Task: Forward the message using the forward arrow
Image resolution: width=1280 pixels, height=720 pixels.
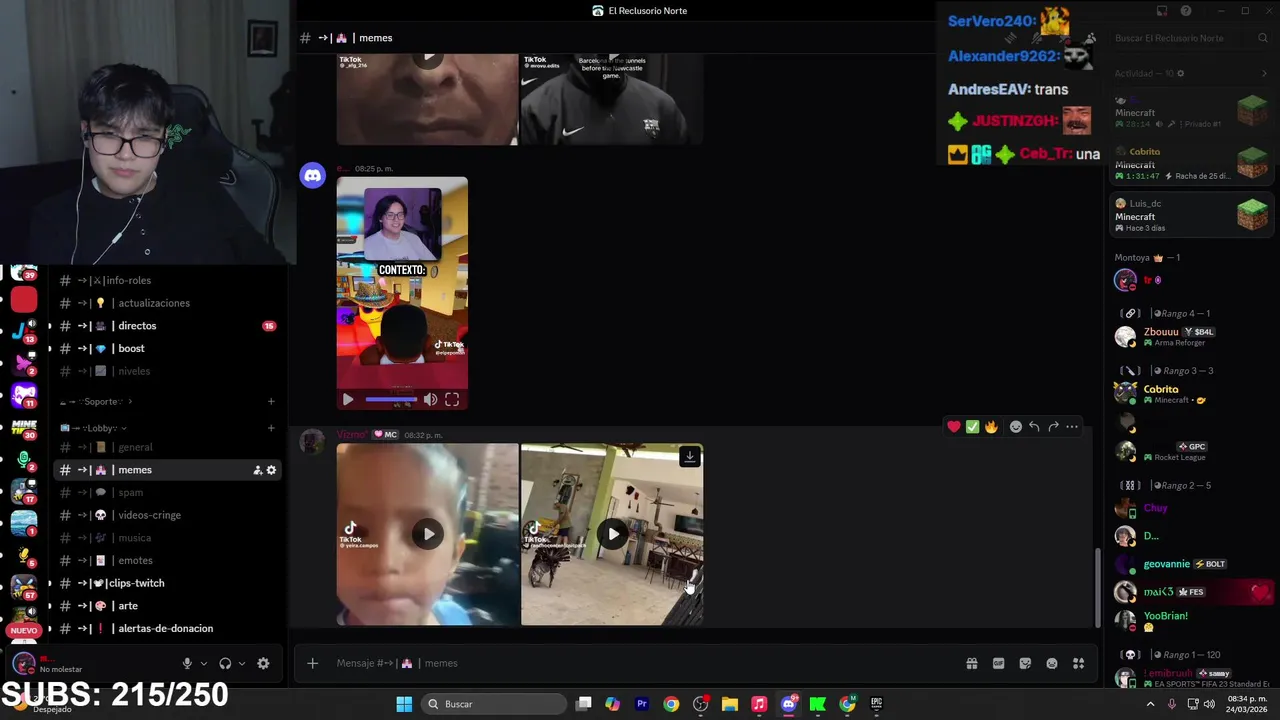Action: tap(1053, 427)
